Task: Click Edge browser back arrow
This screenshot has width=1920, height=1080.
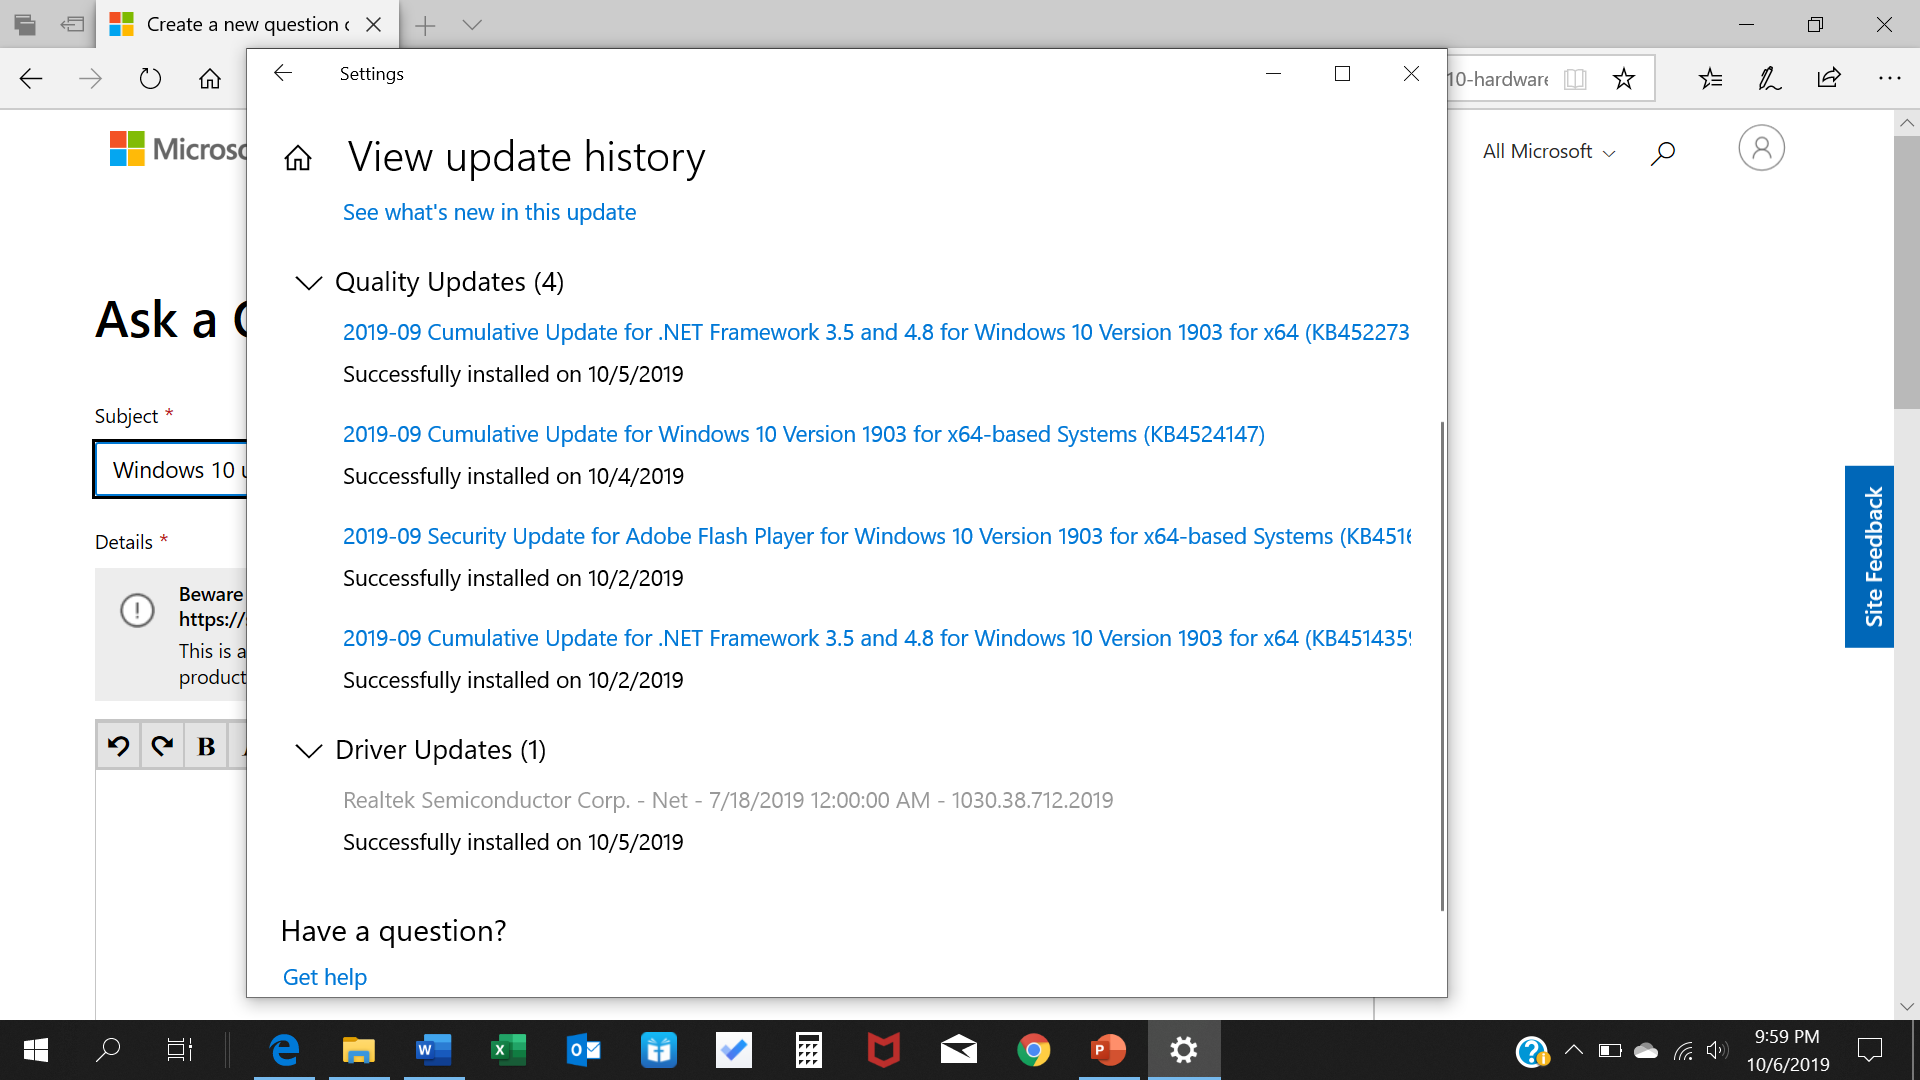Action: click(x=31, y=79)
